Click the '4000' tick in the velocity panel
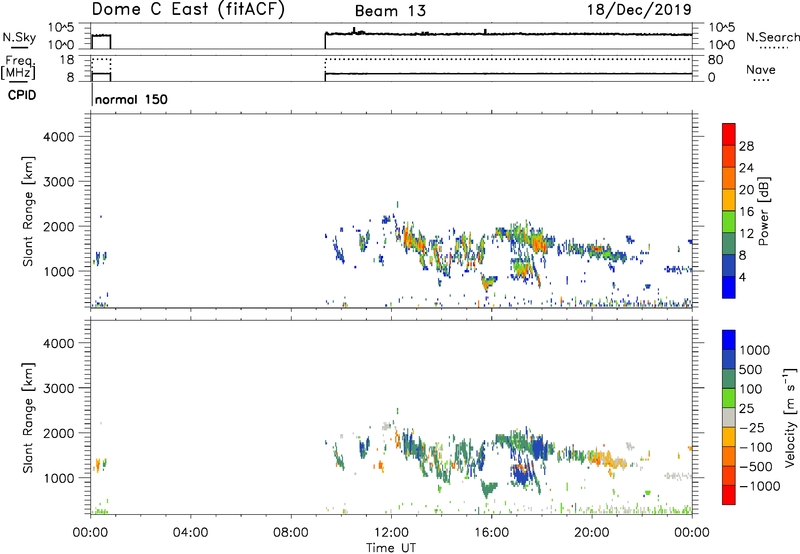The width and height of the screenshot is (800, 554). coord(58,343)
